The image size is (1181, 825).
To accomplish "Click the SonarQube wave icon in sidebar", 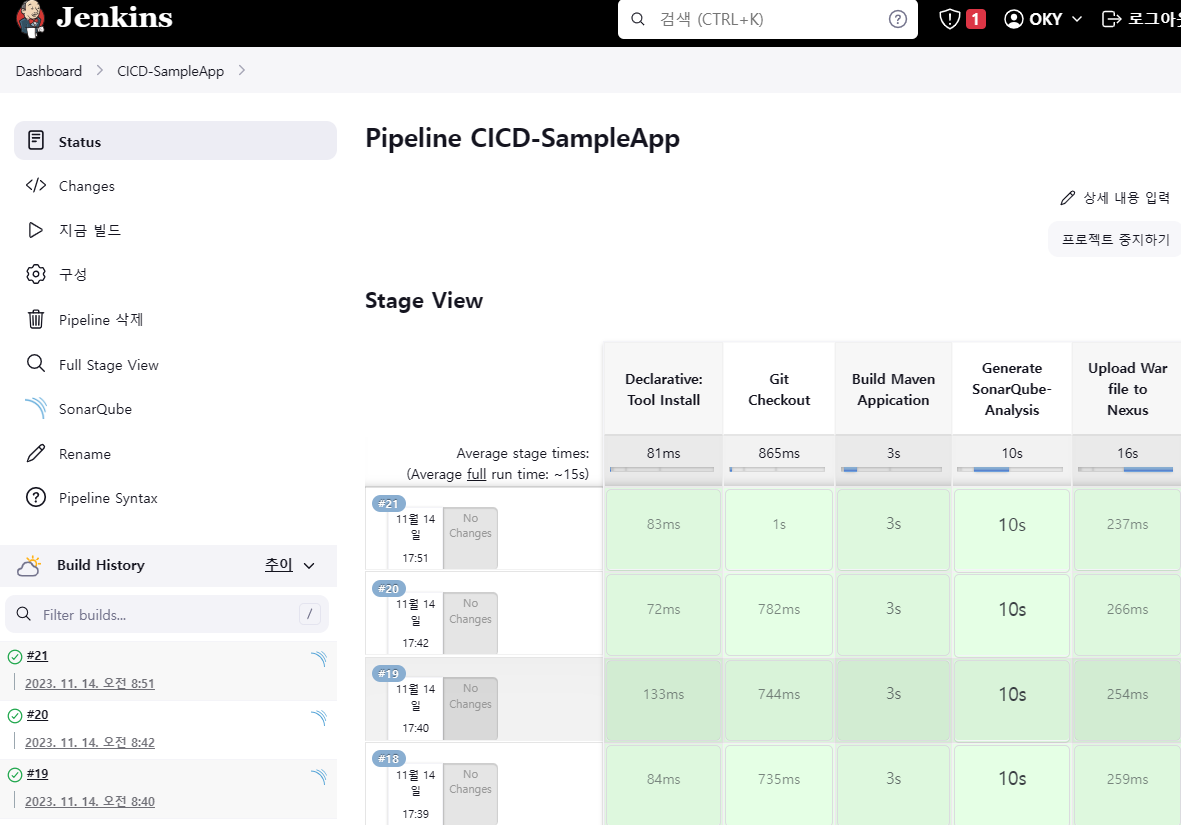I will click(x=35, y=408).
